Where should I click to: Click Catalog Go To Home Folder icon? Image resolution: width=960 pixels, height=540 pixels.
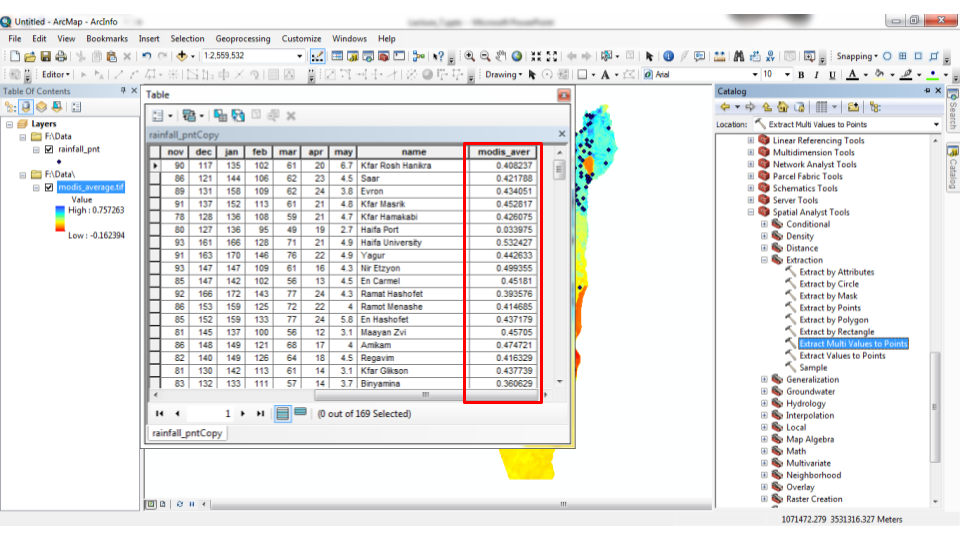782,107
